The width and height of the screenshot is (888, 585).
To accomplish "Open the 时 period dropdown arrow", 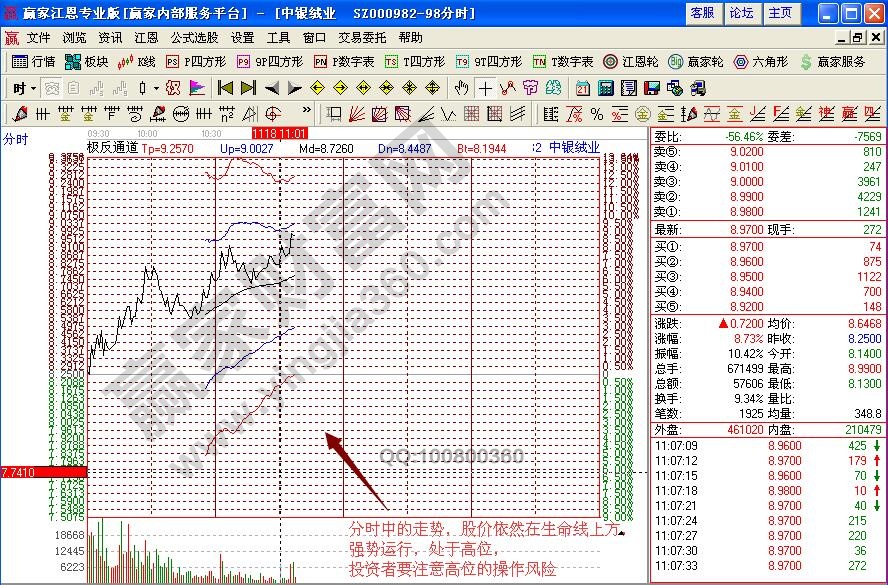I will point(33,88).
